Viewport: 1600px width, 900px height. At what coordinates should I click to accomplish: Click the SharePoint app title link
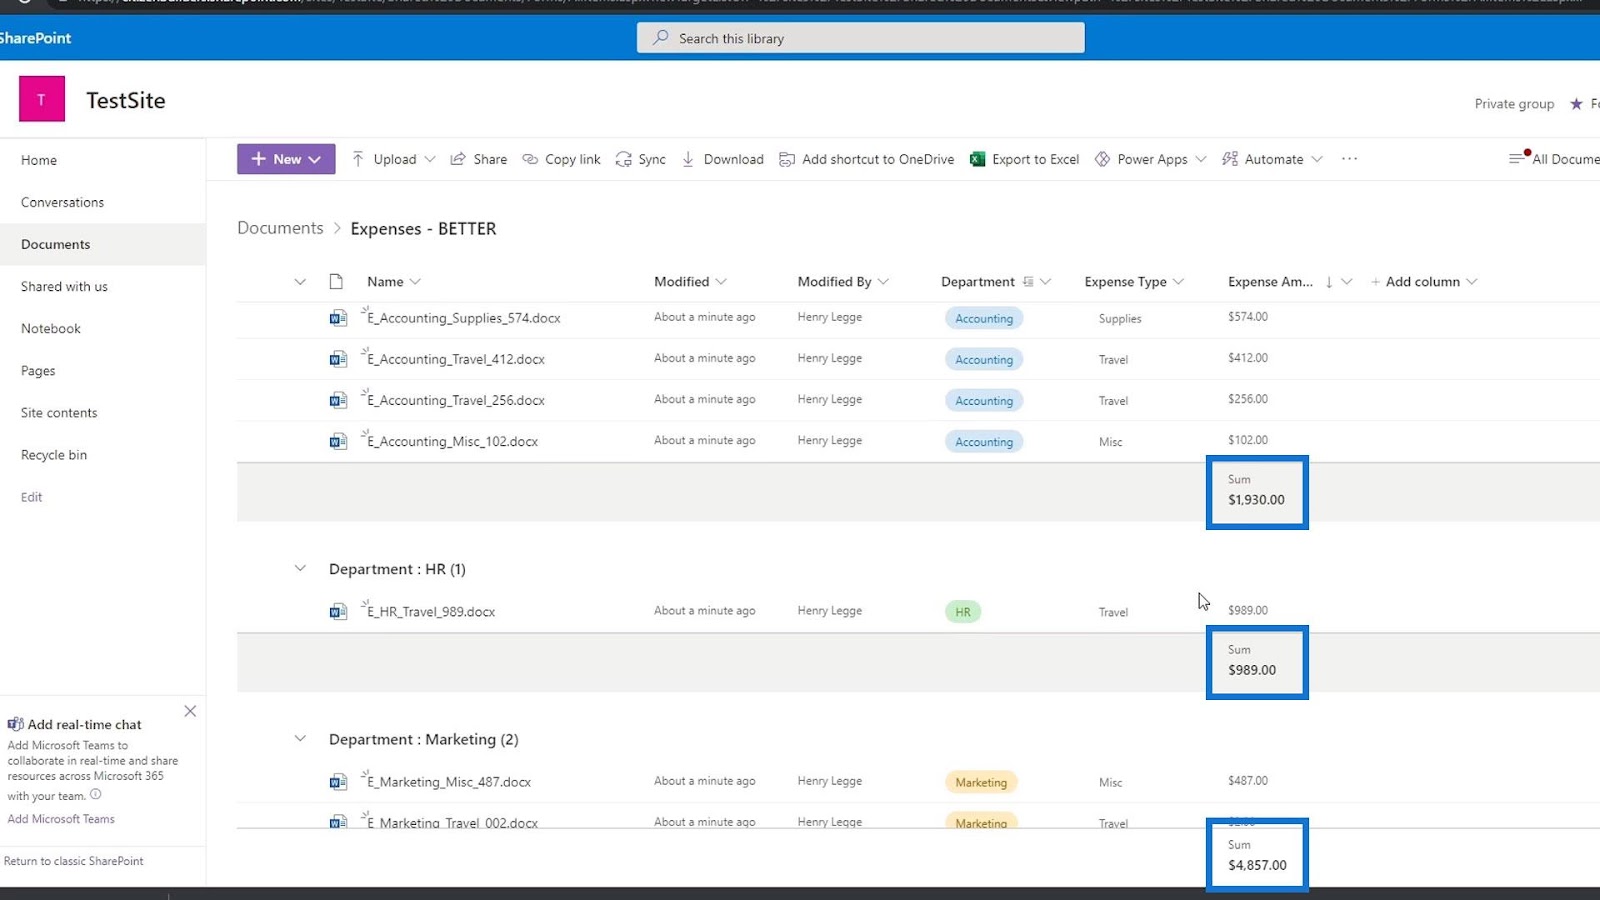pos(35,38)
